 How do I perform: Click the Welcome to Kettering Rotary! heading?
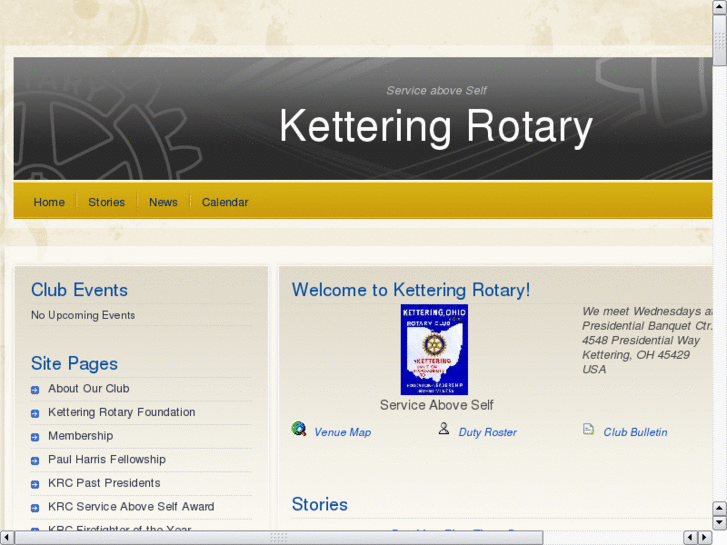point(411,290)
